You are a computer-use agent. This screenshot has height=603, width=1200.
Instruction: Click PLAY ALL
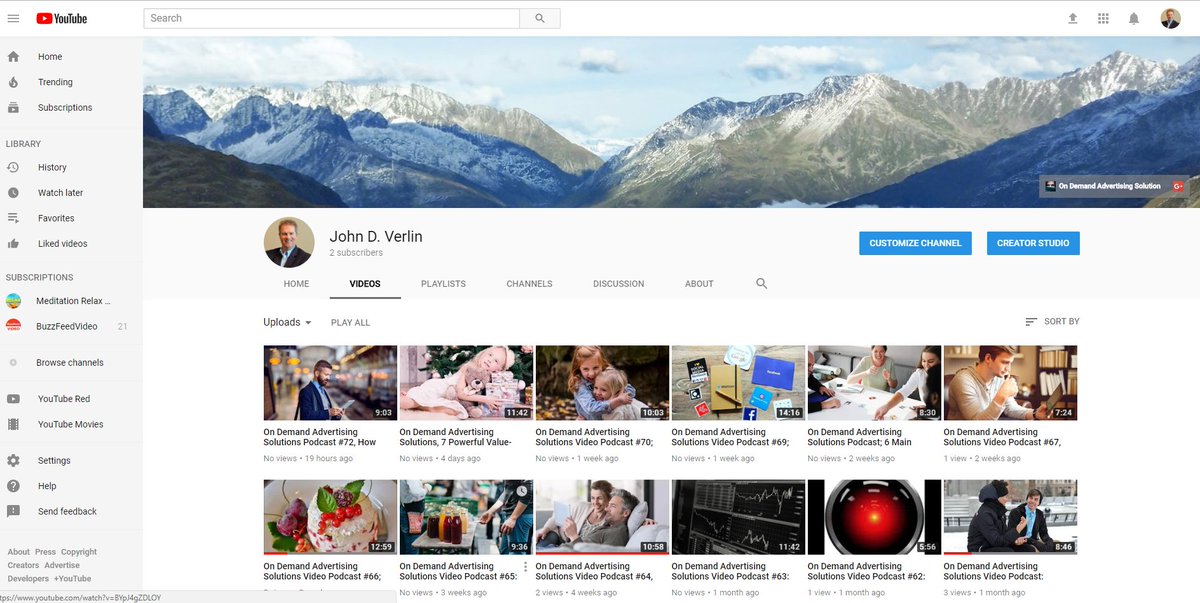pyautogui.click(x=350, y=323)
